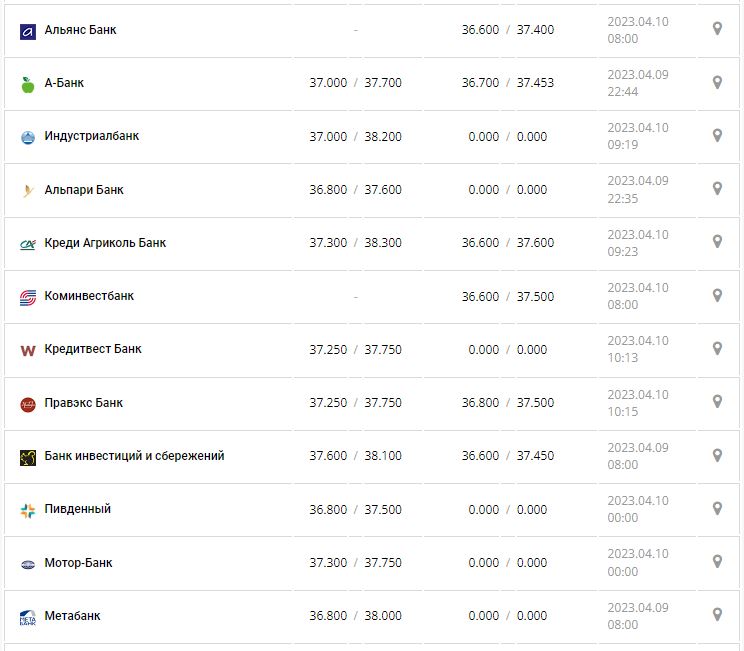
Task: Open Креди Агриколь Банк map marker
Action: pyautogui.click(x=717, y=241)
